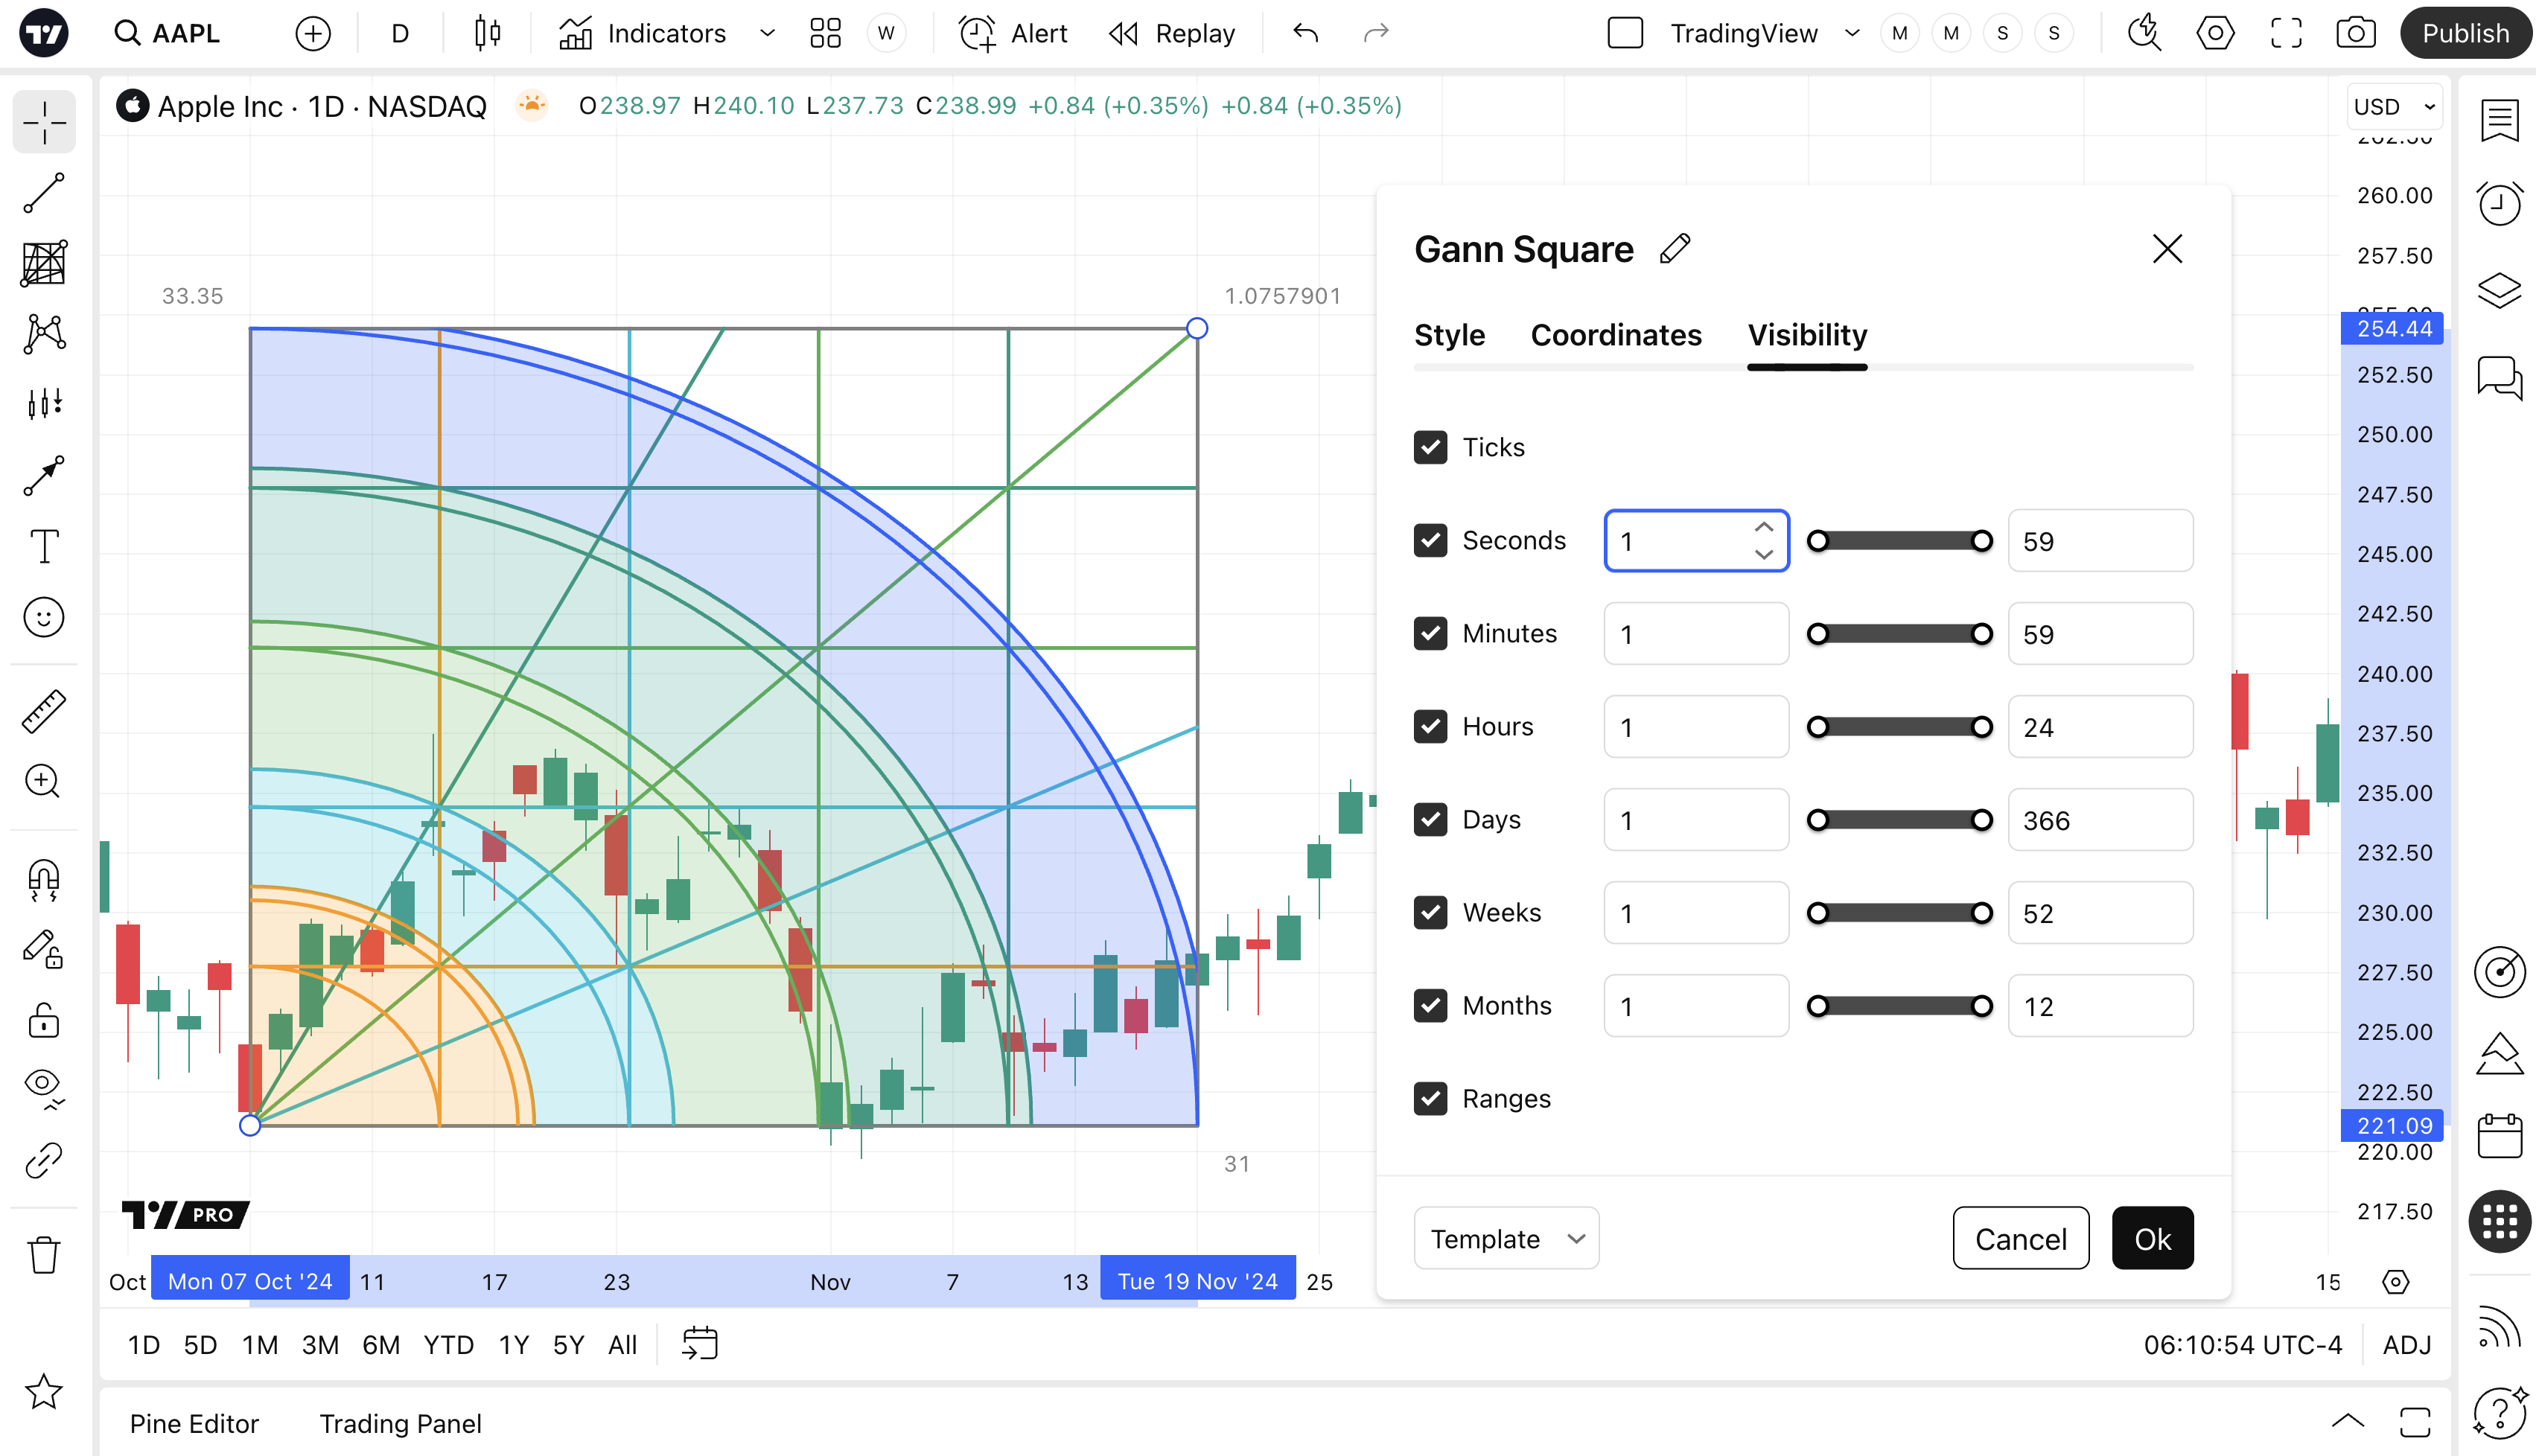Disable the Hours visibility checkbox
The height and width of the screenshot is (1456, 2536).
(x=1430, y=727)
